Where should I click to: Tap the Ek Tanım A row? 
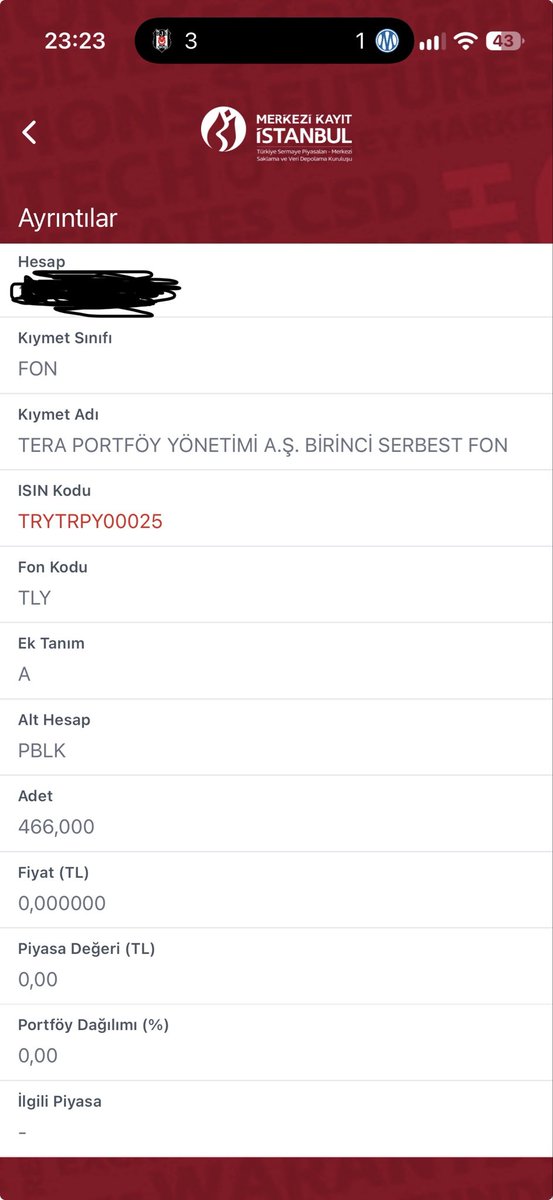click(x=276, y=661)
